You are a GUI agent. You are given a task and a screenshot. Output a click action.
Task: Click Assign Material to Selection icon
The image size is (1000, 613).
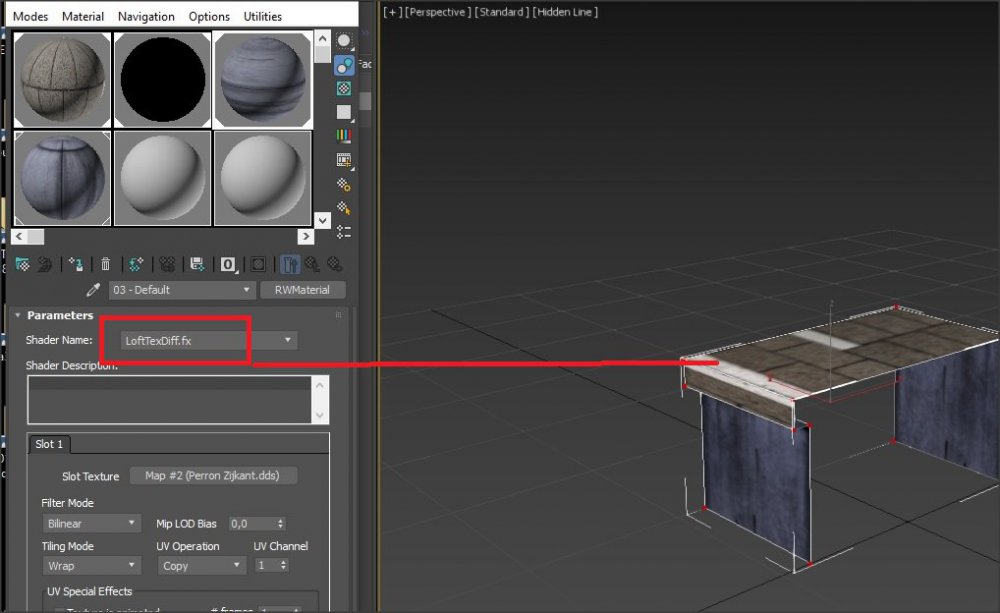pos(75,264)
